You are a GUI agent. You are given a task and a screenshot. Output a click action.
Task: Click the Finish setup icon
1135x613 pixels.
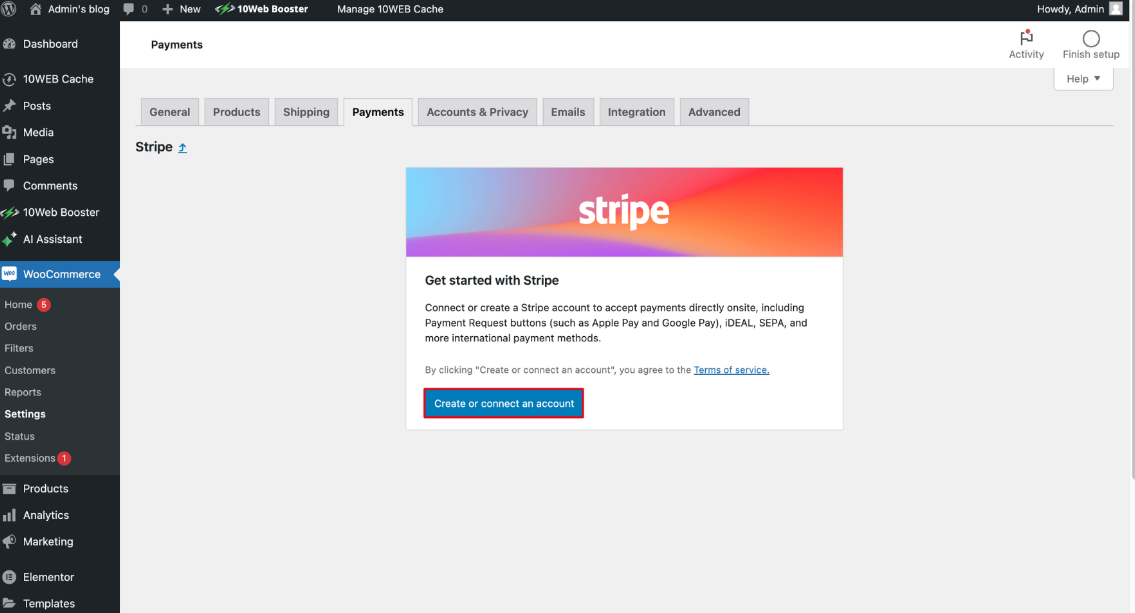coord(1089,38)
